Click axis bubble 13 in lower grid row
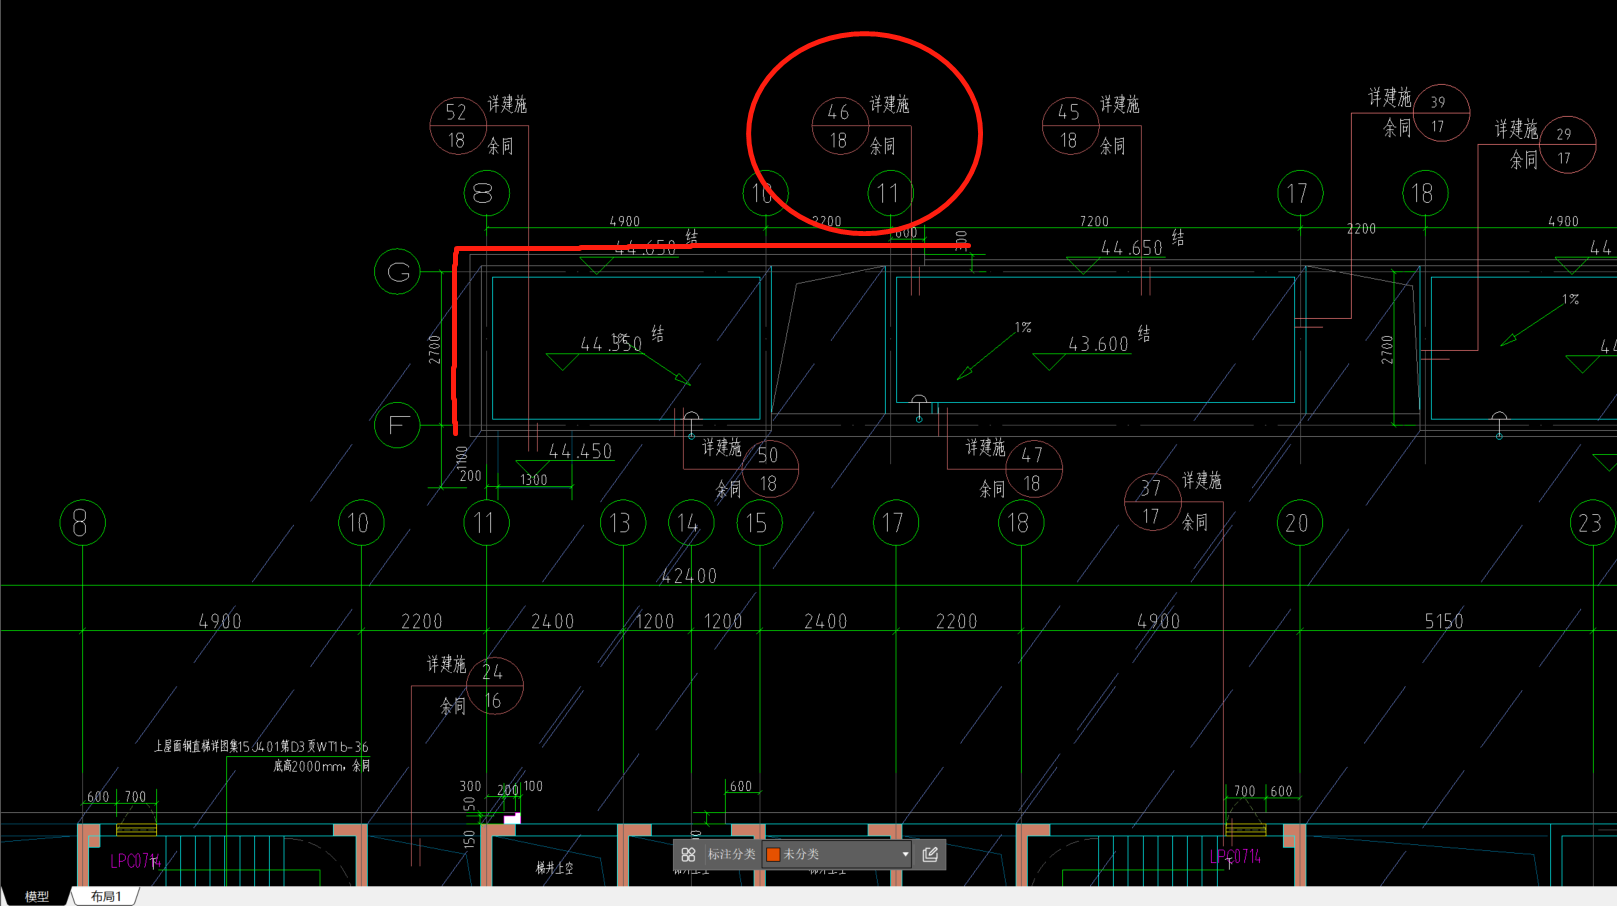 pyautogui.click(x=622, y=523)
